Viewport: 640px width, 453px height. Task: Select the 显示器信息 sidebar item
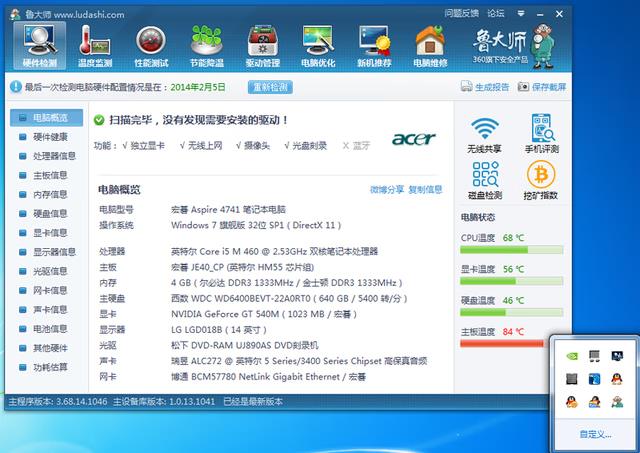tap(47, 252)
